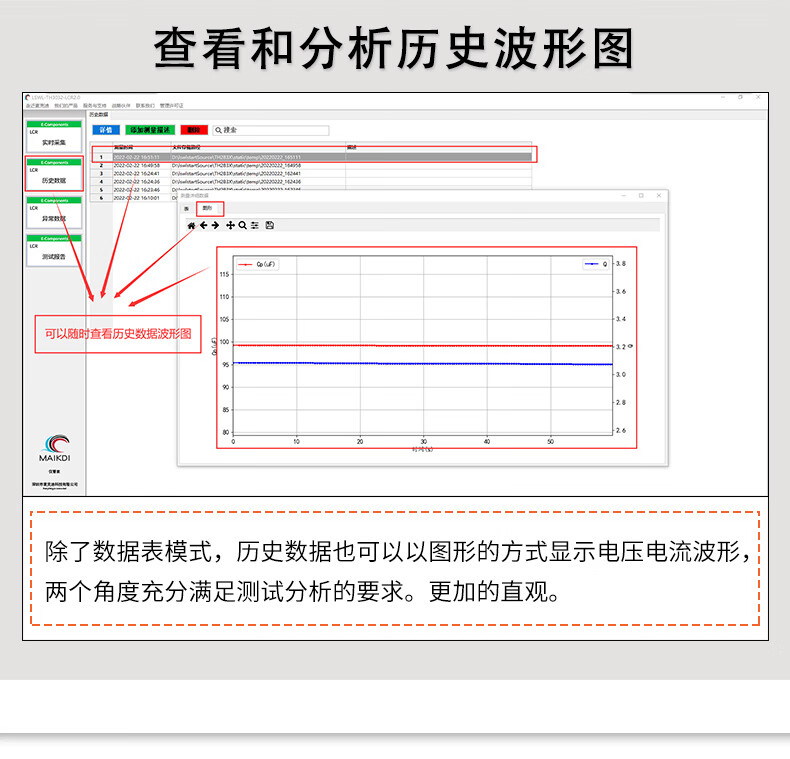790x759 pixels.
Task: Maximize the waveform popup window
Action: pos(641,196)
